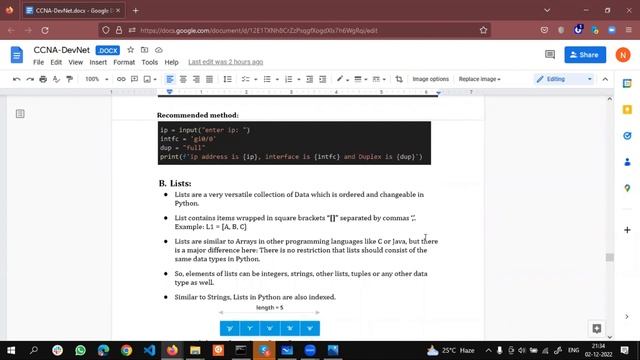The height and width of the screenshot is (360, 640).
Task: Open Image options panel
Action: (x=430, y=79)
